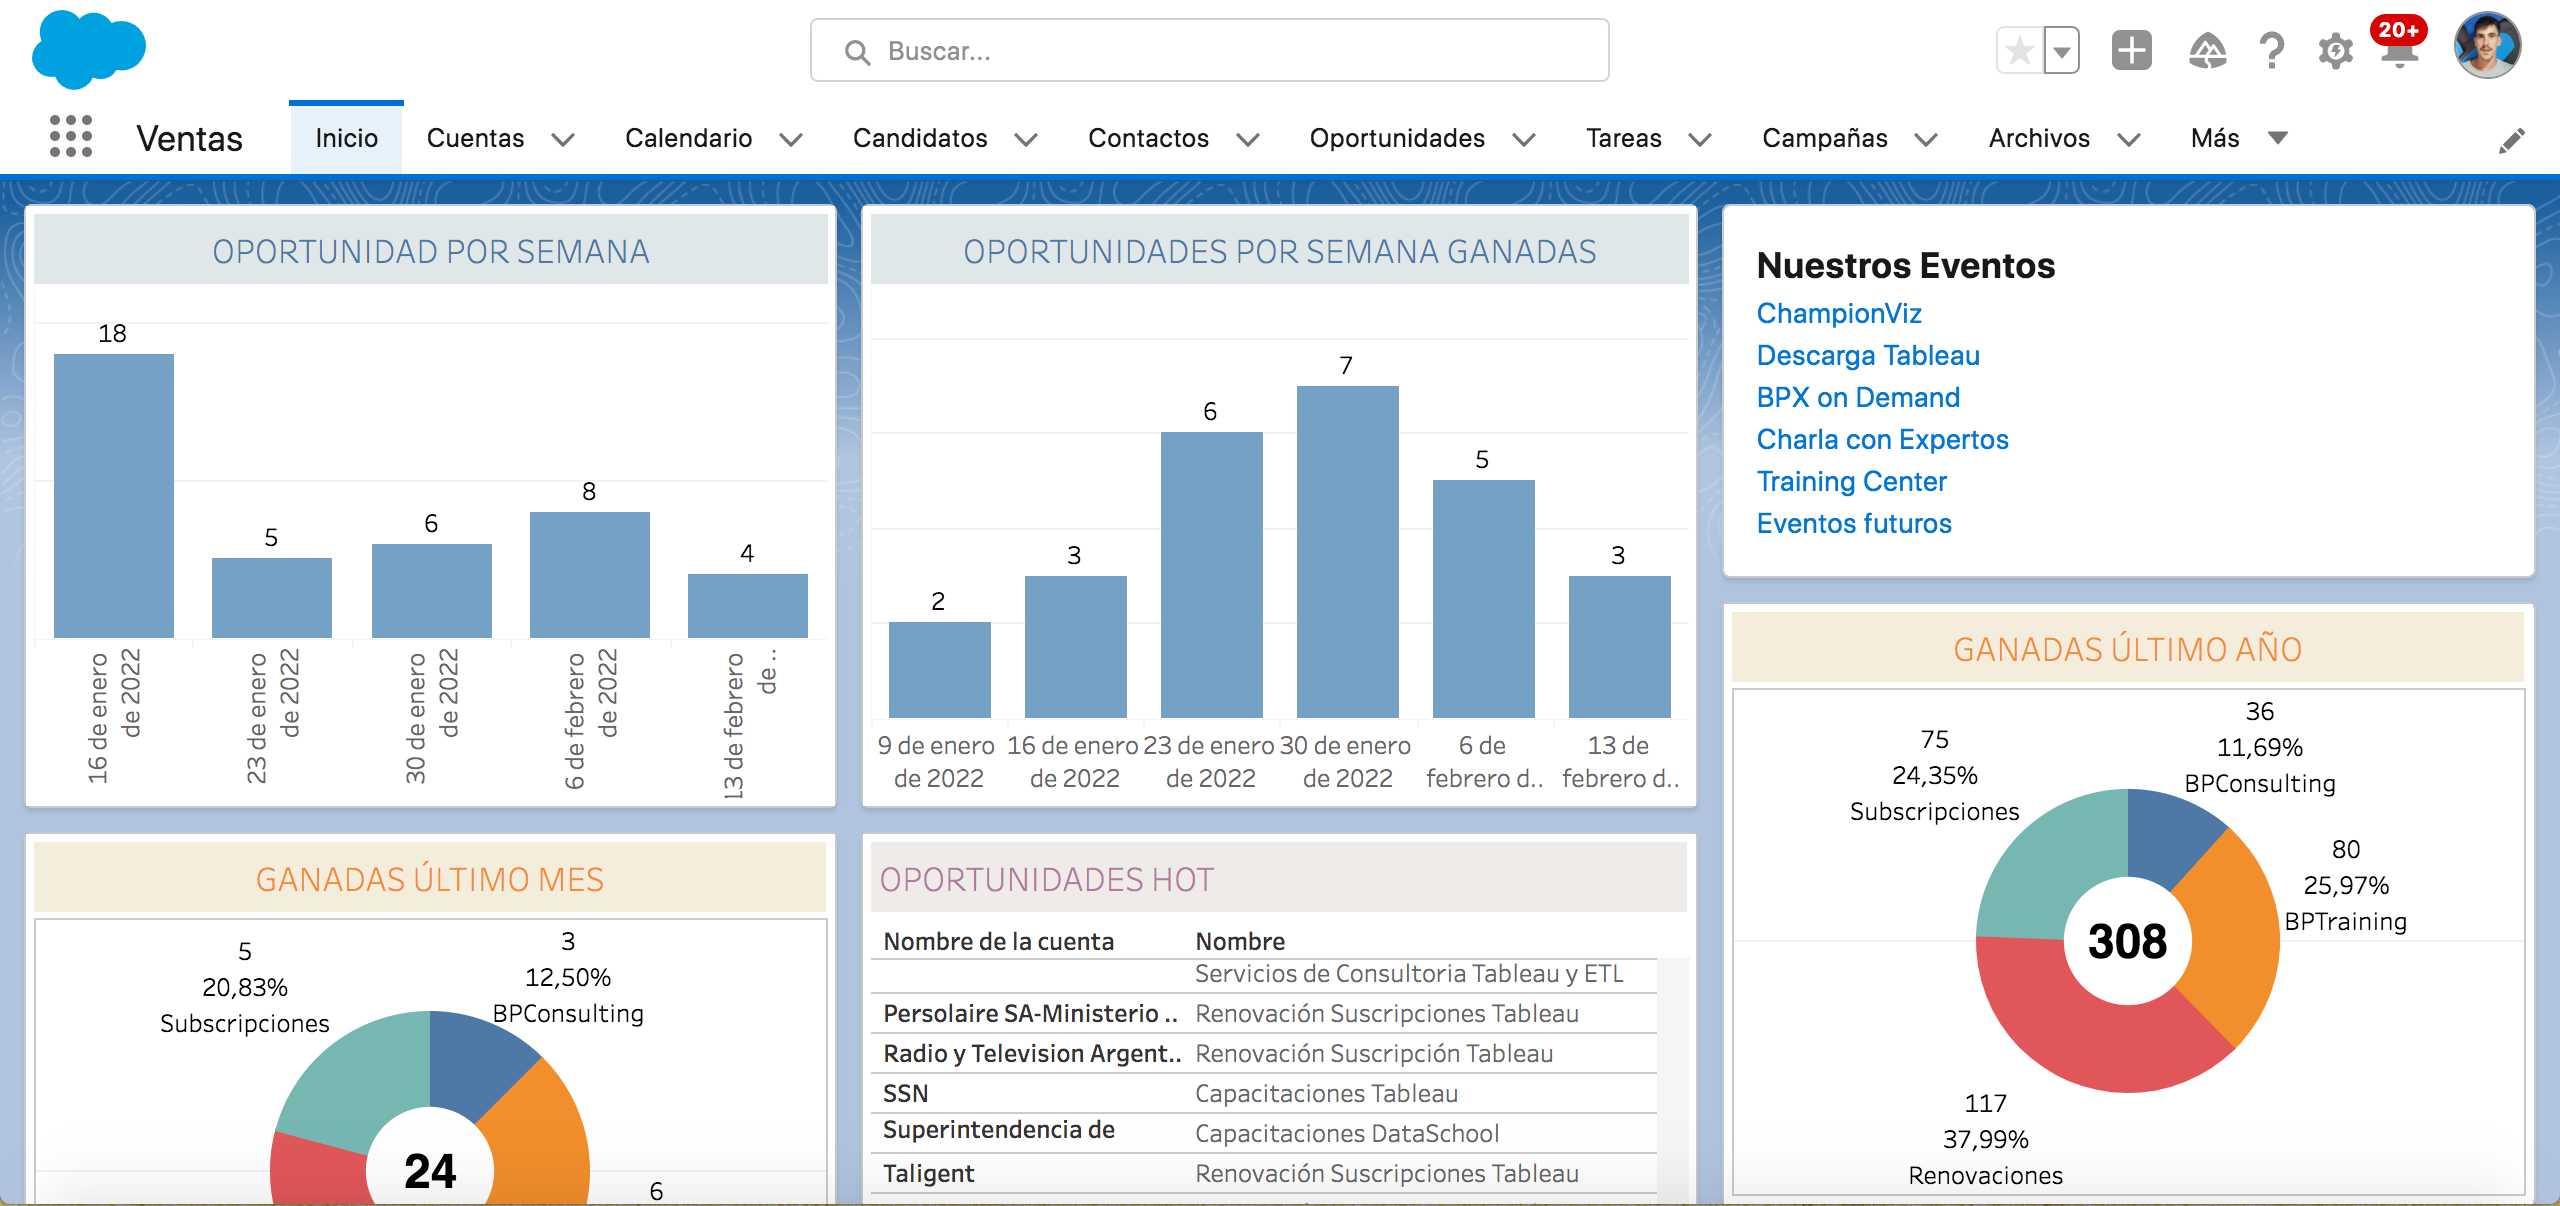Click the 24 total in the monthly donut

coord(429,1170)
